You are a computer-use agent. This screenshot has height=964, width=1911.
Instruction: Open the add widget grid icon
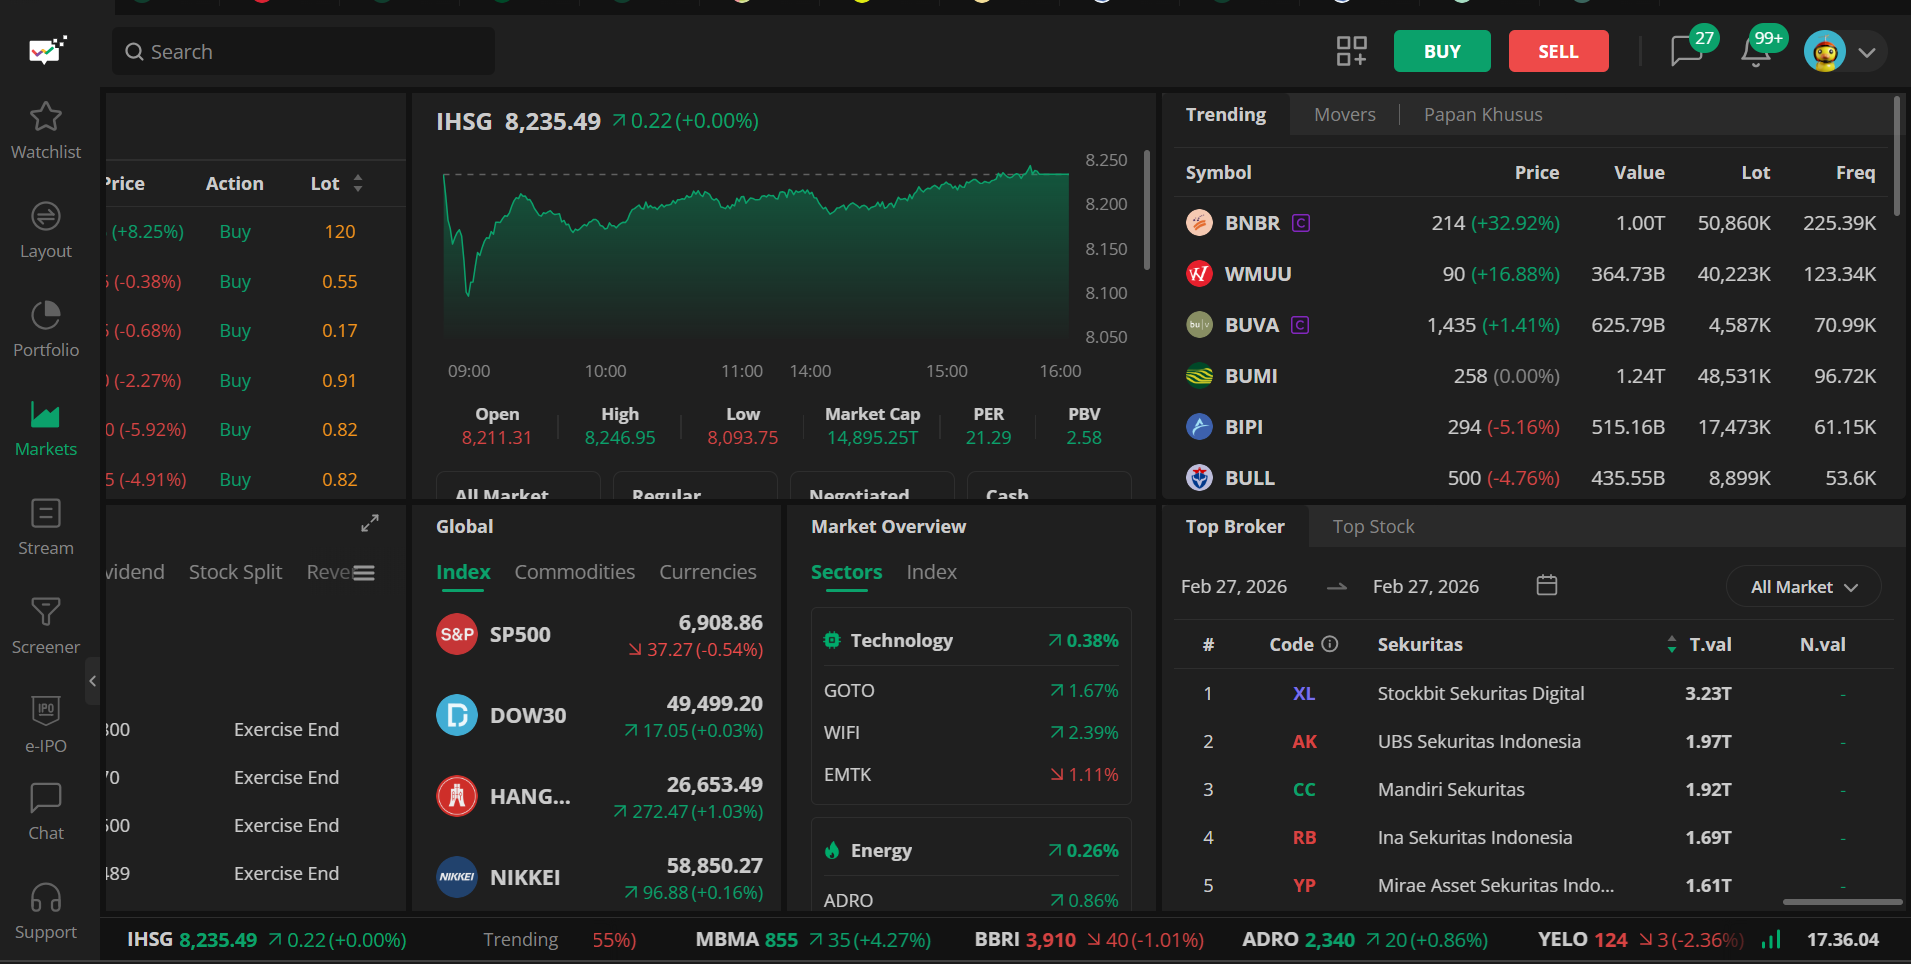pyautogui.click(x=1351, y=51)
